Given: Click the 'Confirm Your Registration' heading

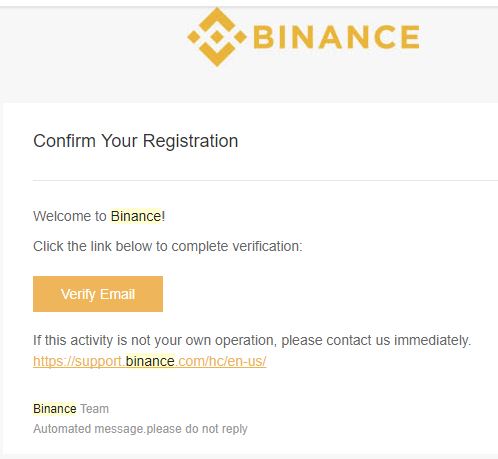Looking at the screenshot, I should pos(136,141).
